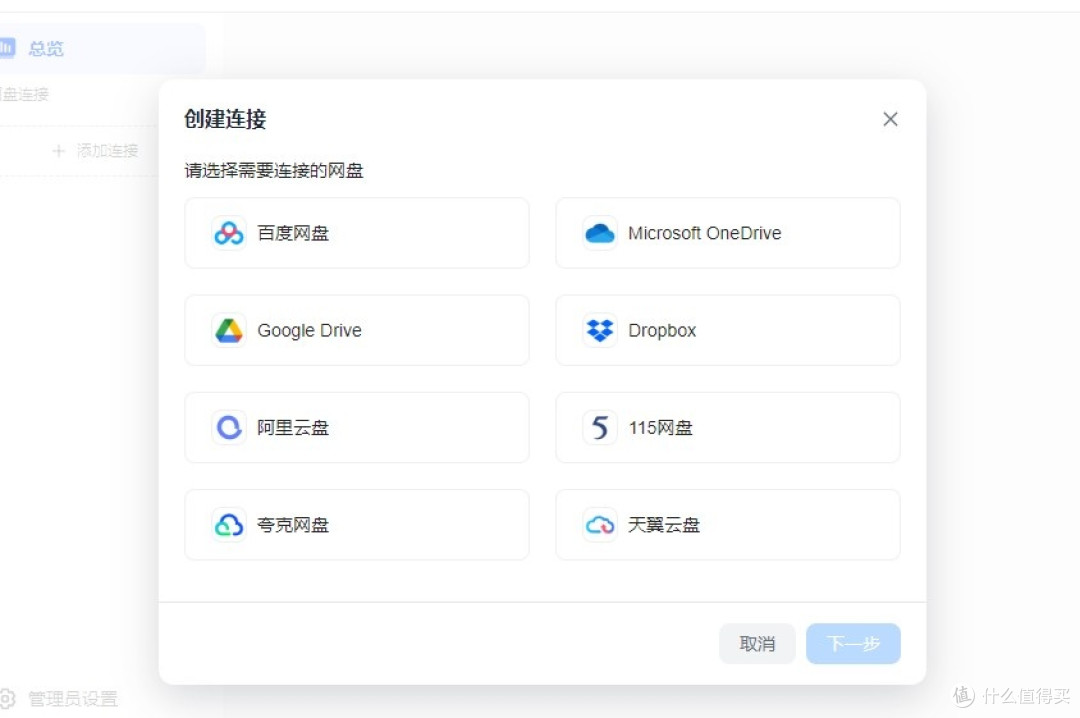Select the 百度网盘 label text
The height and width of the screenshot is (718, 1080).
point(293,233)
